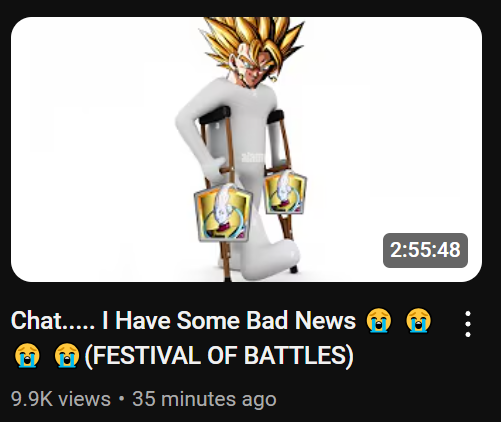Click the crying emoji right before (FESTIVAL
Viewport: 501px width, 422px height.
(x=67, y=355)
